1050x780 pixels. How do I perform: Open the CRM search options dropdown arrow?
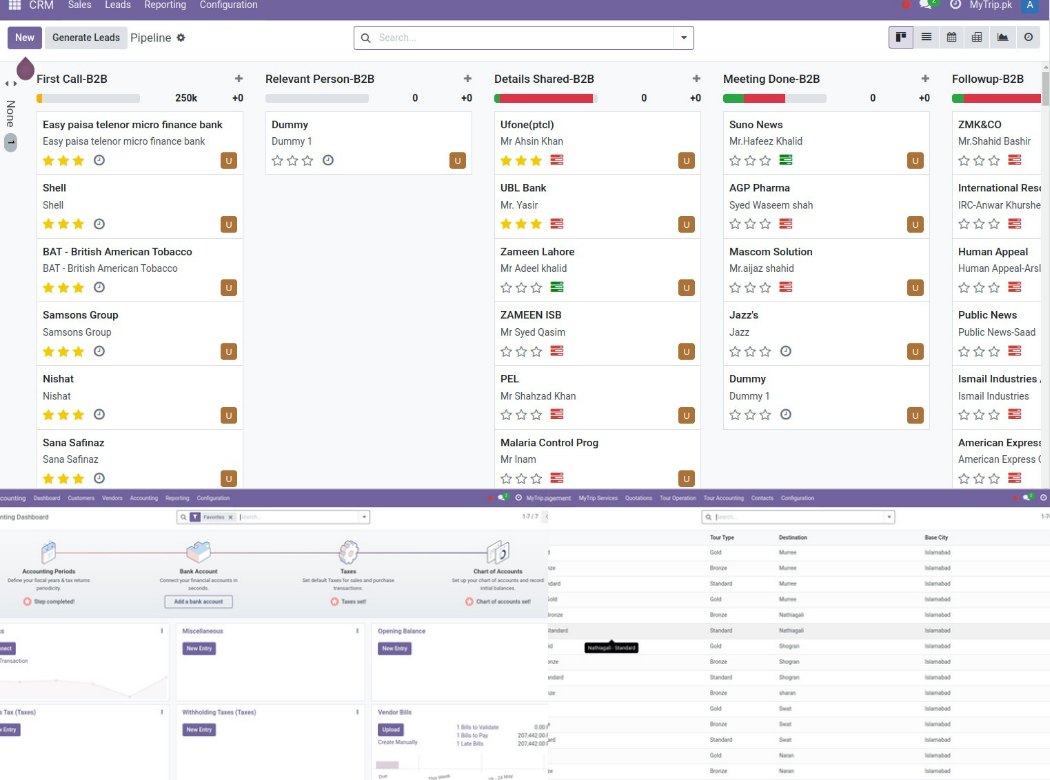tap(683, 38)
